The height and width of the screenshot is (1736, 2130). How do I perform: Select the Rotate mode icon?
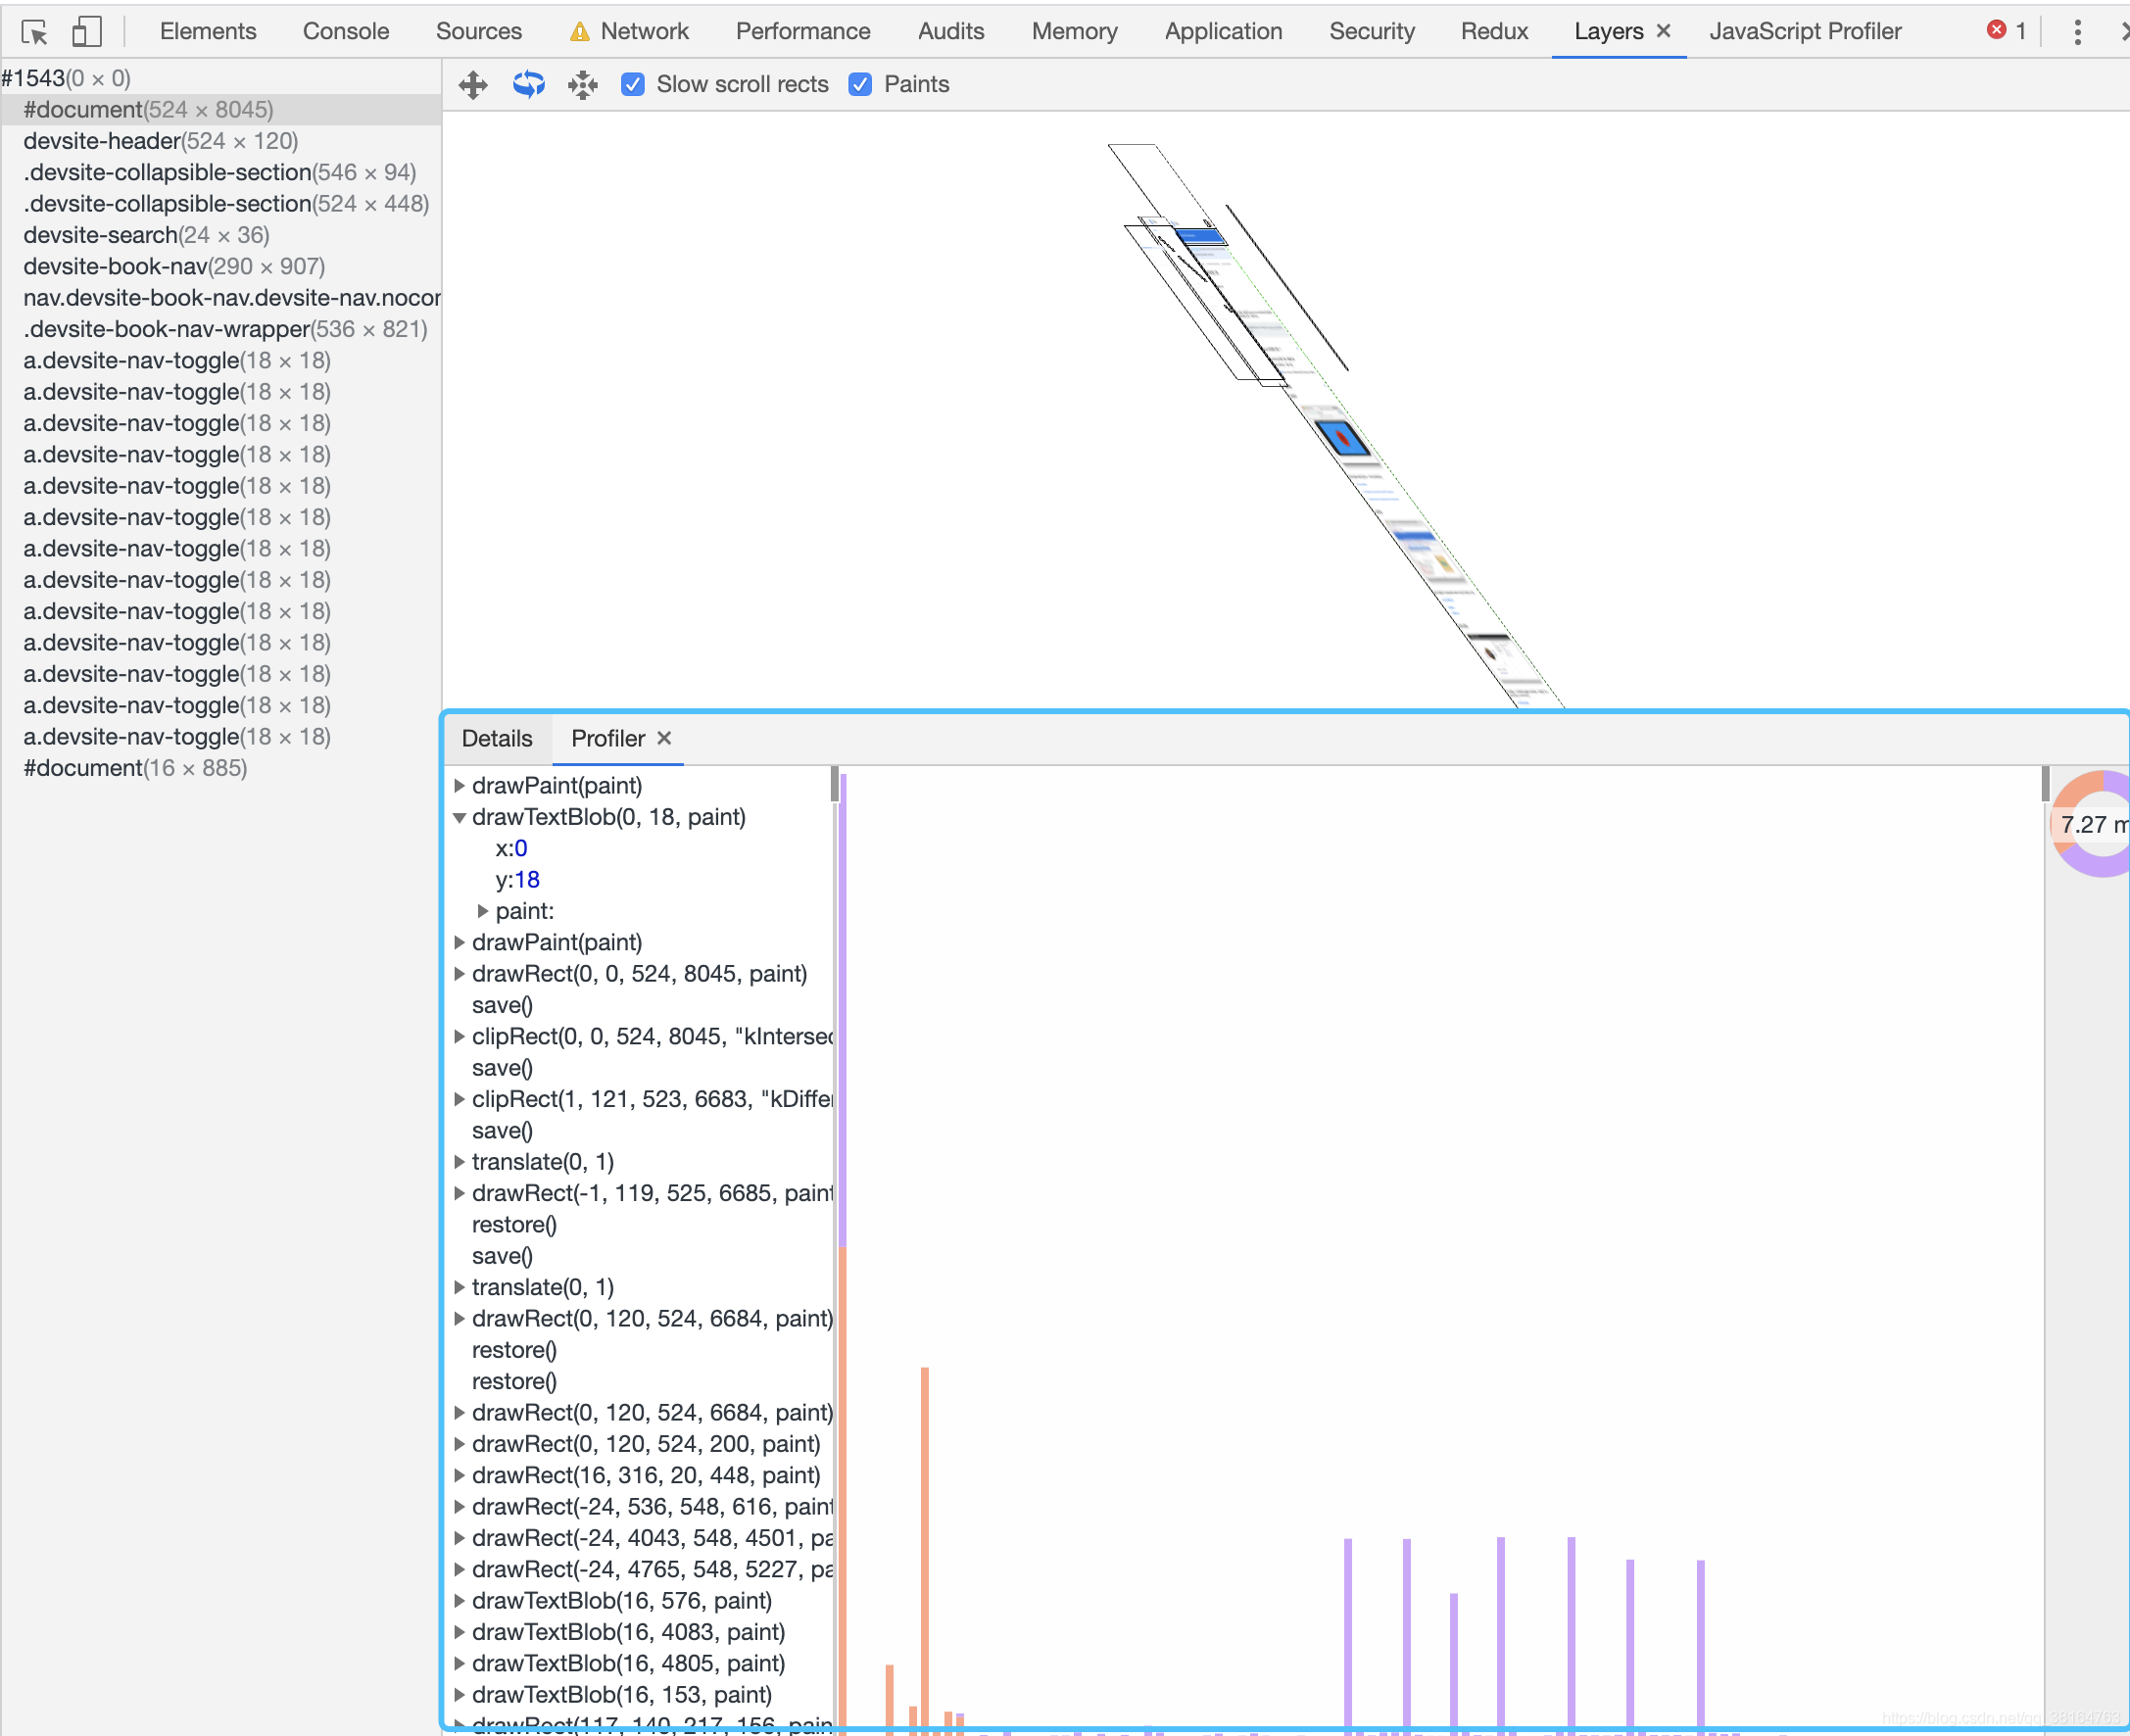[x=528, y=85]
